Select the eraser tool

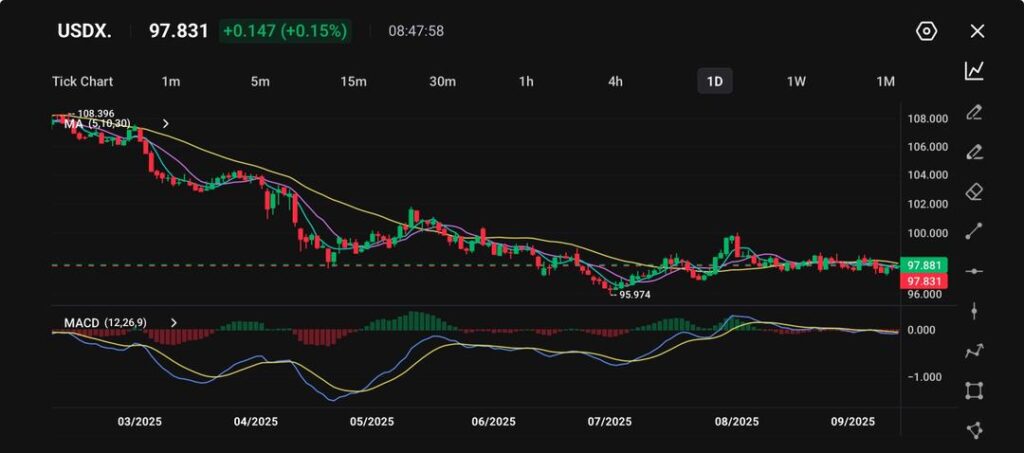click(974, 191)
